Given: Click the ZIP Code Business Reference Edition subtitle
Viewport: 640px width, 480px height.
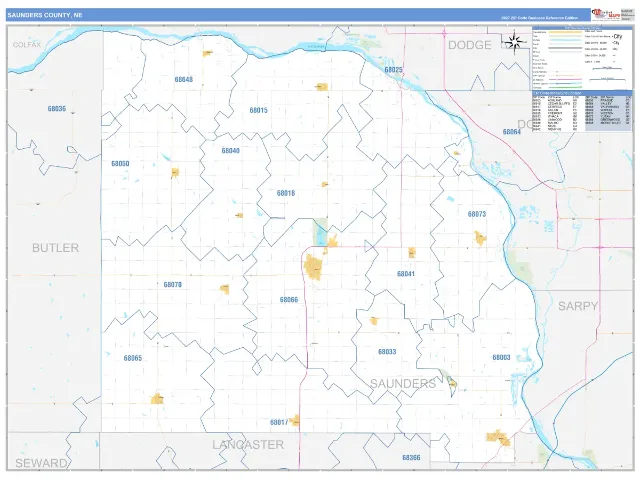Looking at the screenshot, I should 540,18.
